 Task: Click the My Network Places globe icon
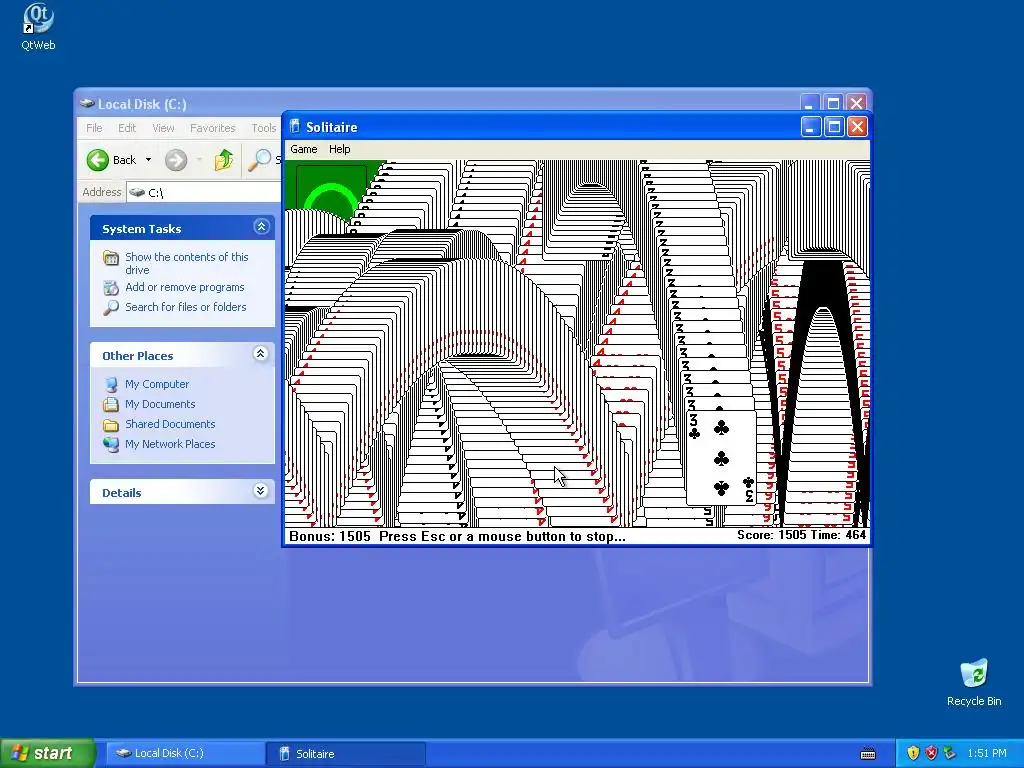[x=111, y=444]
